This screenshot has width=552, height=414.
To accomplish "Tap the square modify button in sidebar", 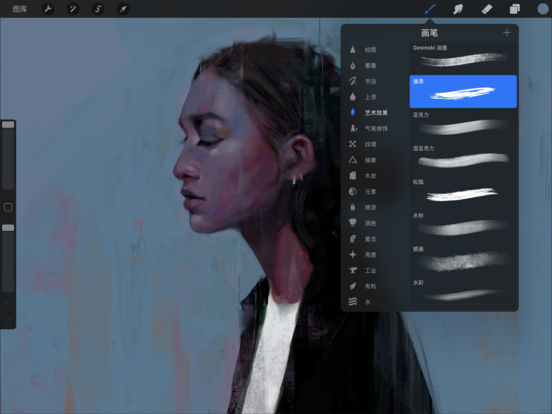I will (8, 207).
